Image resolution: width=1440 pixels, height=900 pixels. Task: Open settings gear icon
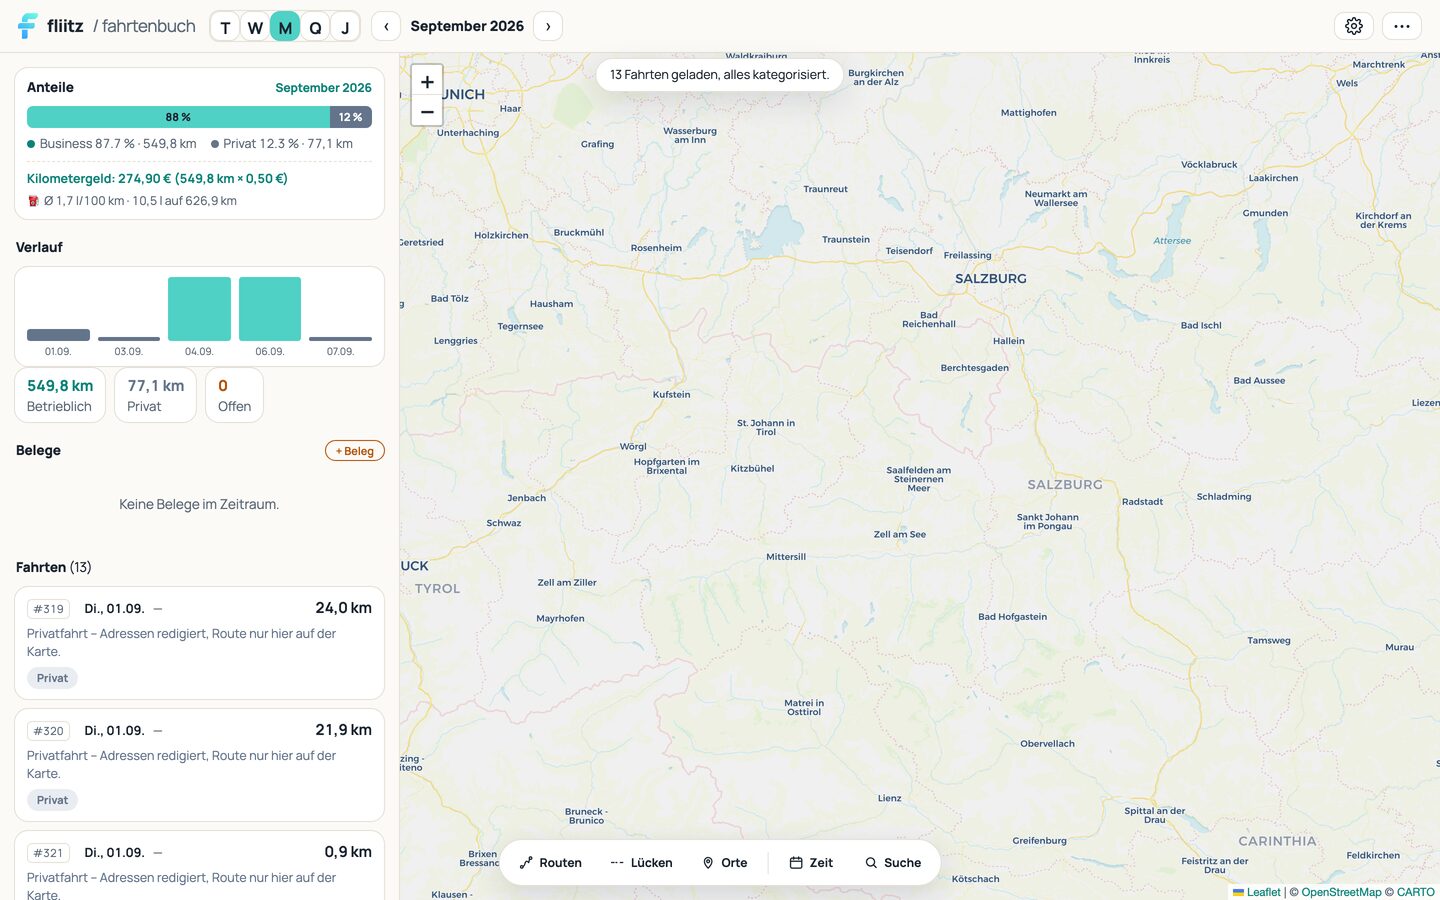pyautogui.click(x=1354, y=26)
